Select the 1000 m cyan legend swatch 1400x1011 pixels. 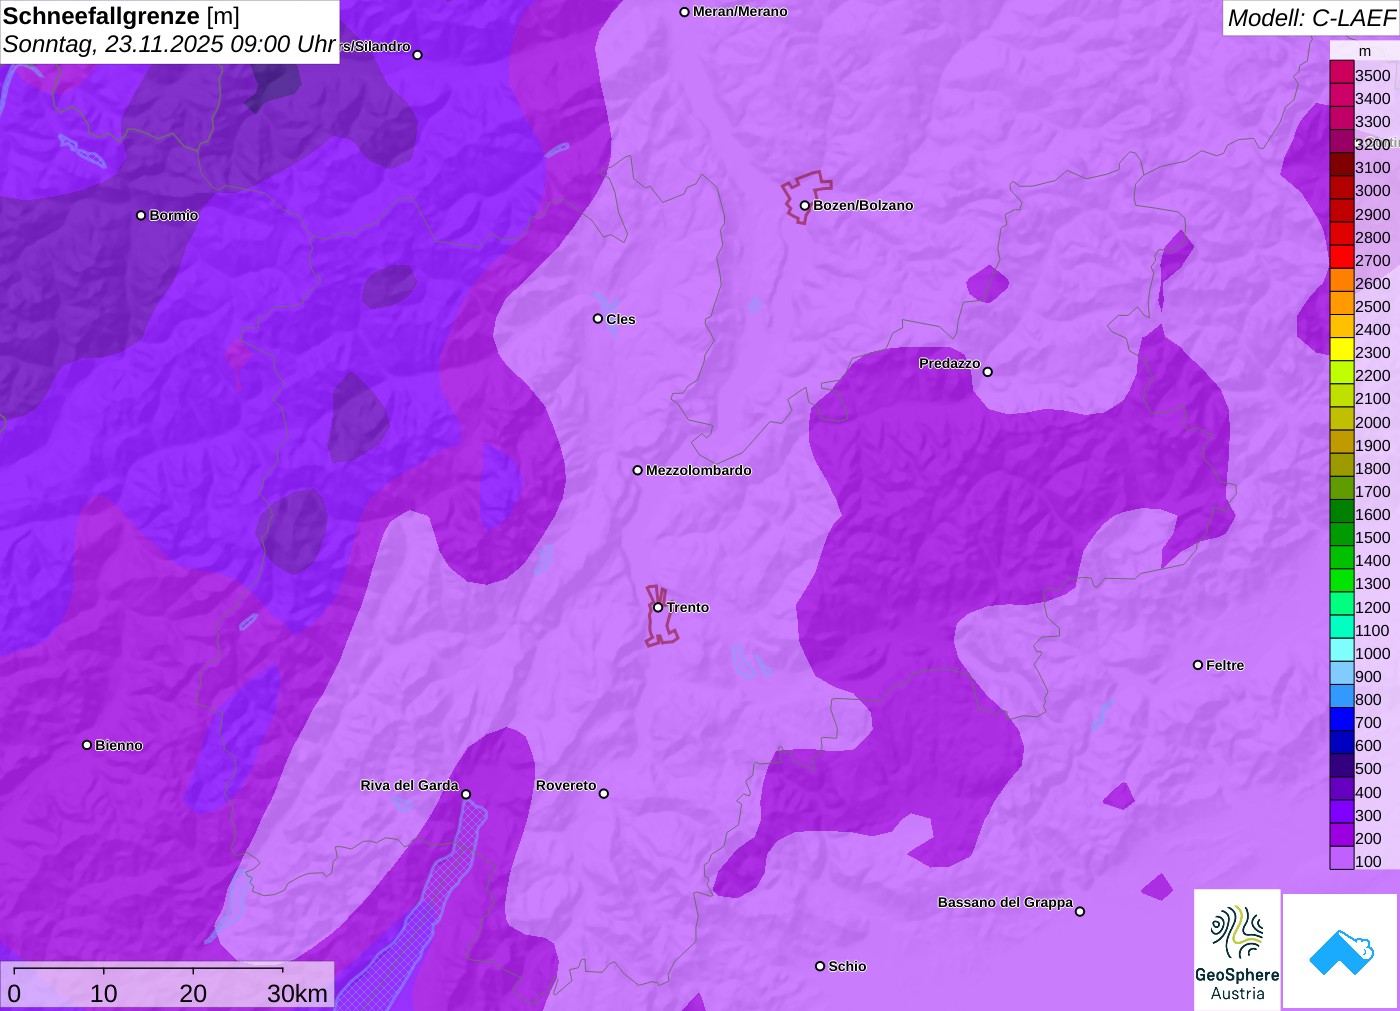click(x=1341, y=650)
